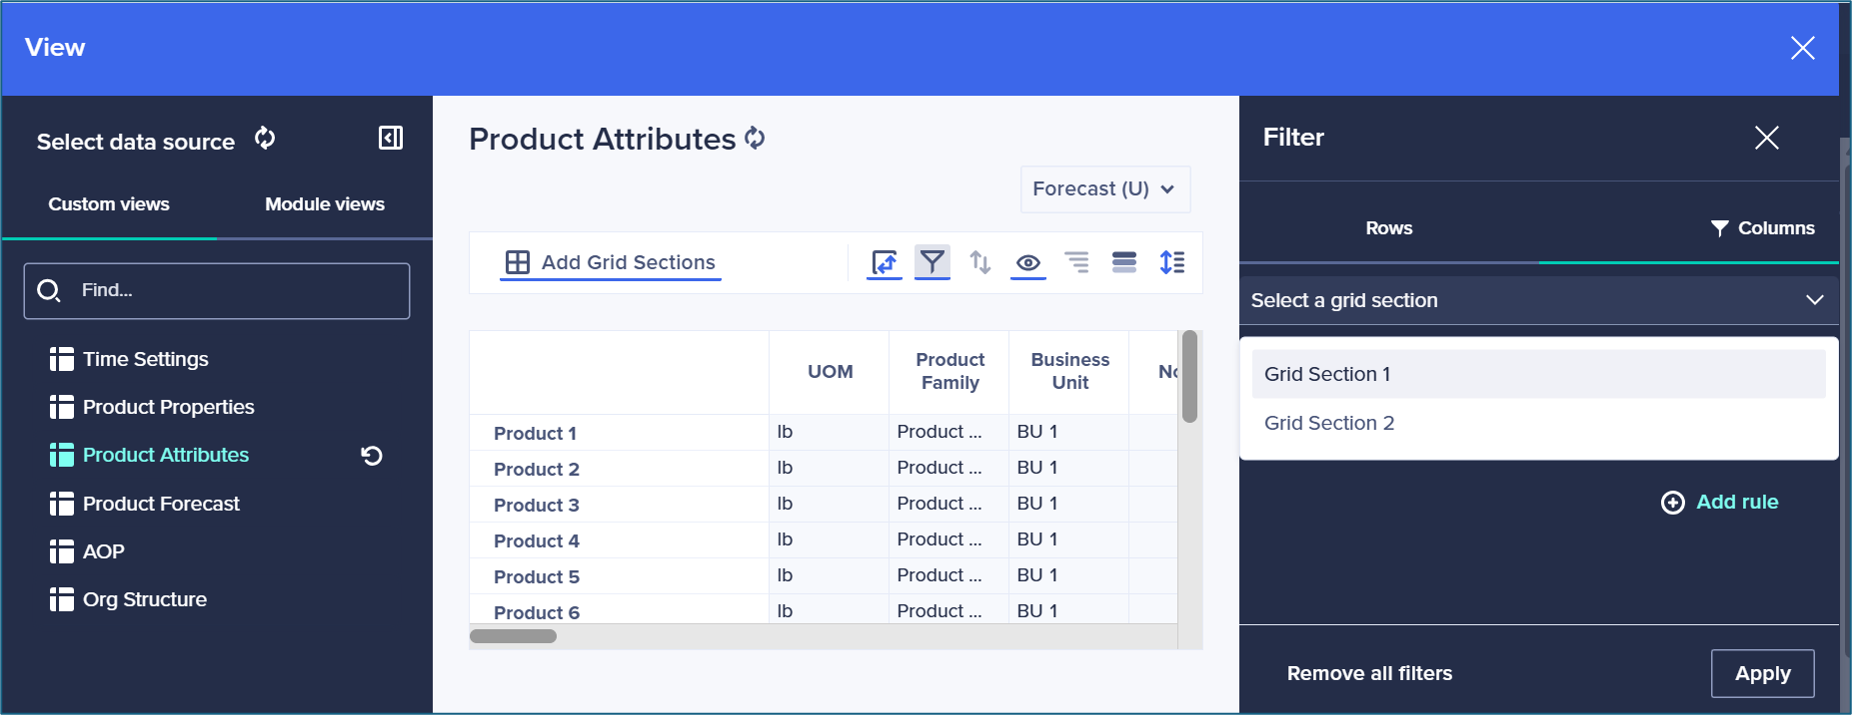Click the Product Properties table icon
The image size is (1852, 716).
pos(62,407)
